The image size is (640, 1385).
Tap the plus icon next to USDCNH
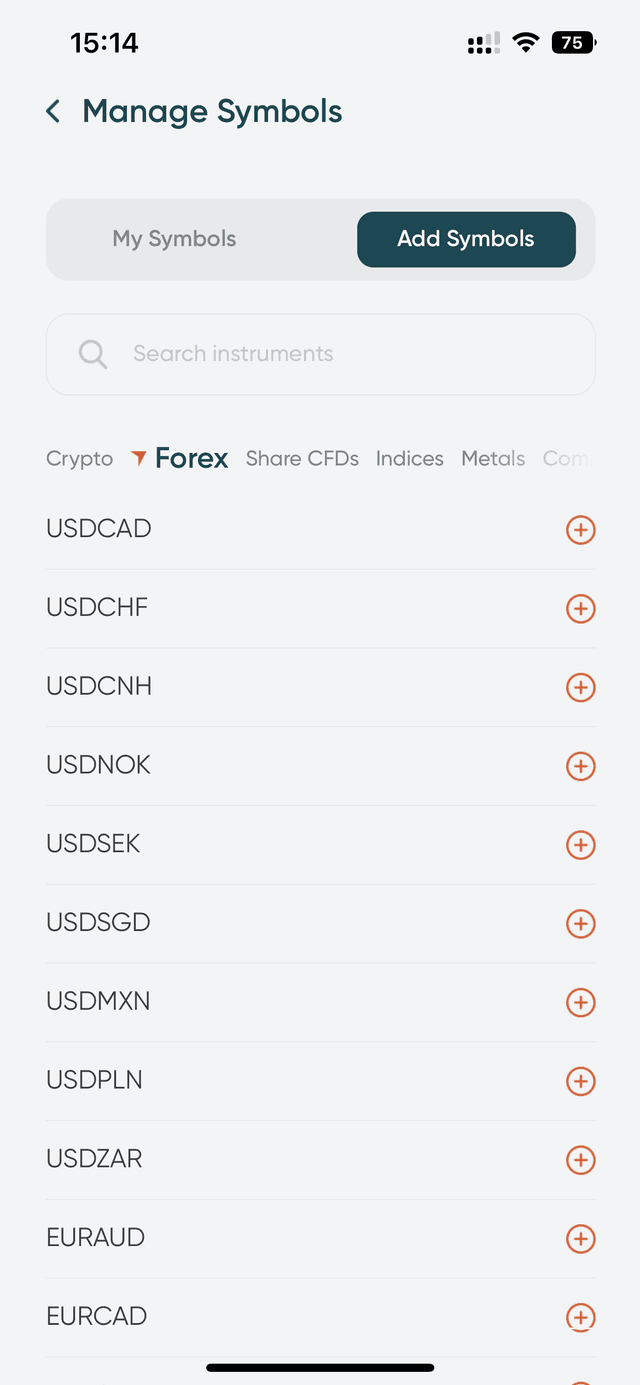(x=580, y=687)
